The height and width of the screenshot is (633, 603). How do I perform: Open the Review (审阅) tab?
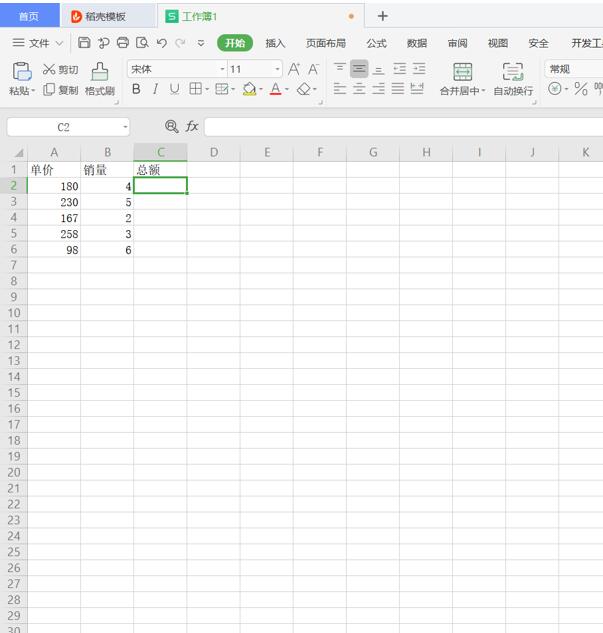458,43
